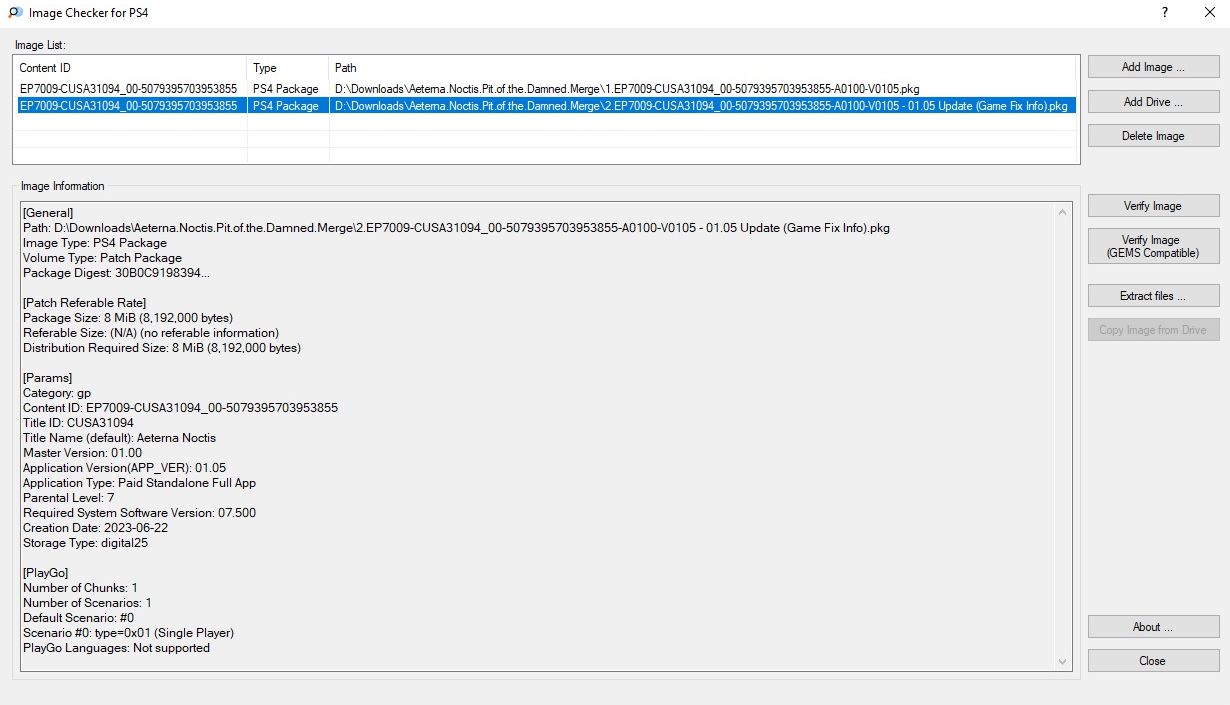Screen dimensions: 1230x705
Task: Click the Default Scenario: #0 line
Action: coord(79,618)
